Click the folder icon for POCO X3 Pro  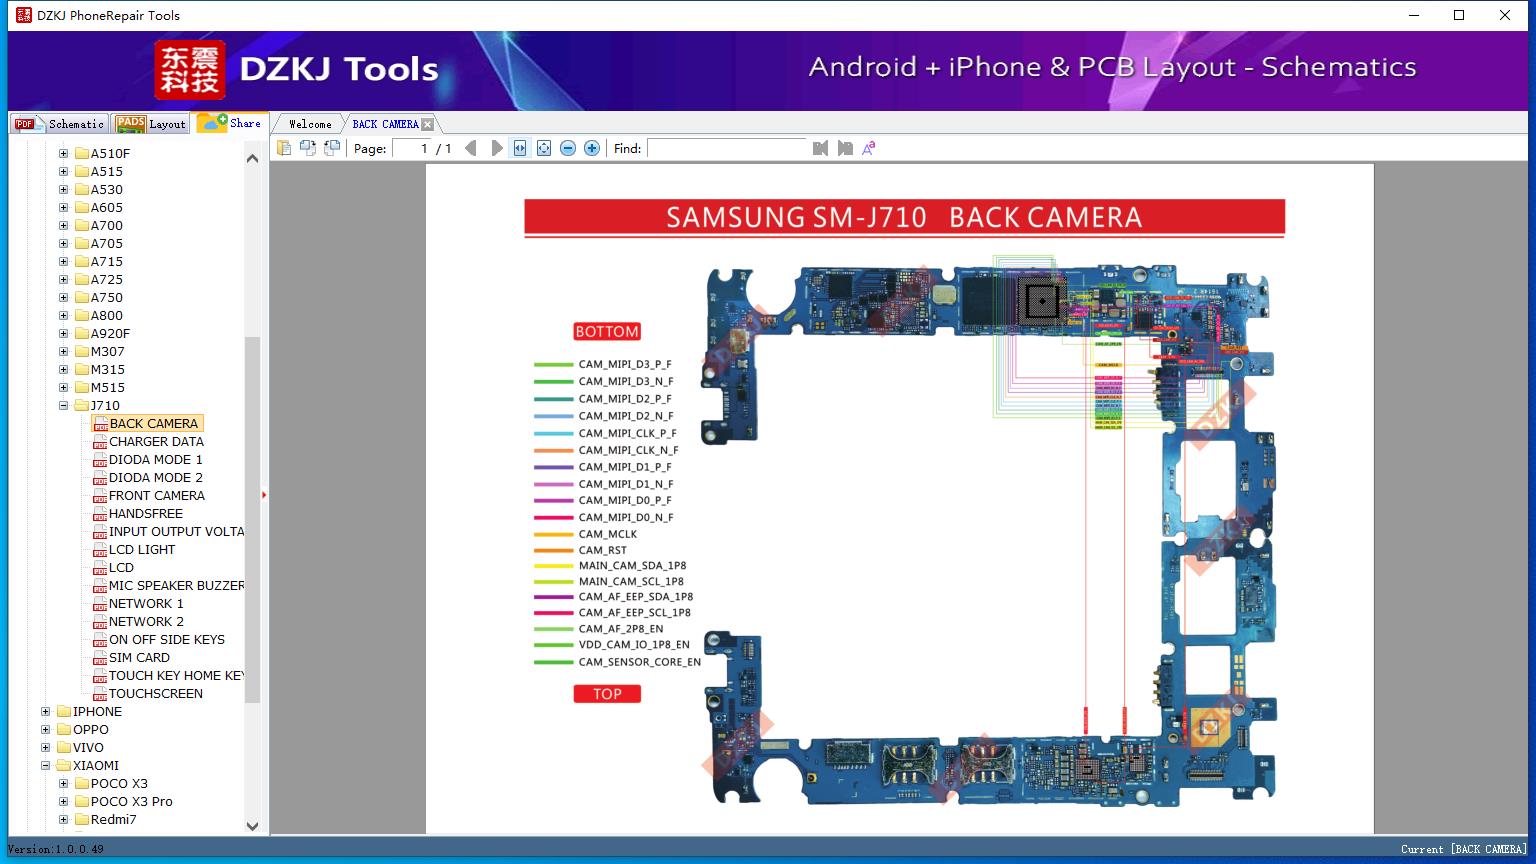(82, 802)
